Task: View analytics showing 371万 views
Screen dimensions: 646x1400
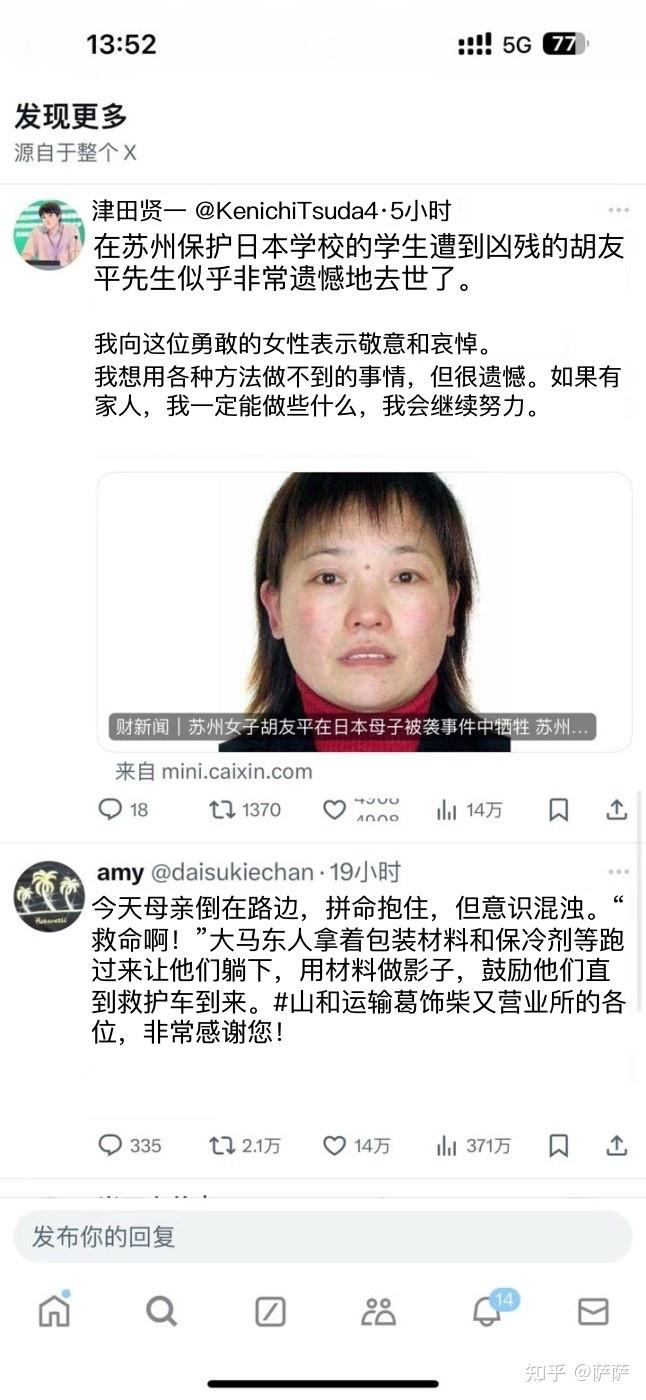Action: [x=473, y=1145]
